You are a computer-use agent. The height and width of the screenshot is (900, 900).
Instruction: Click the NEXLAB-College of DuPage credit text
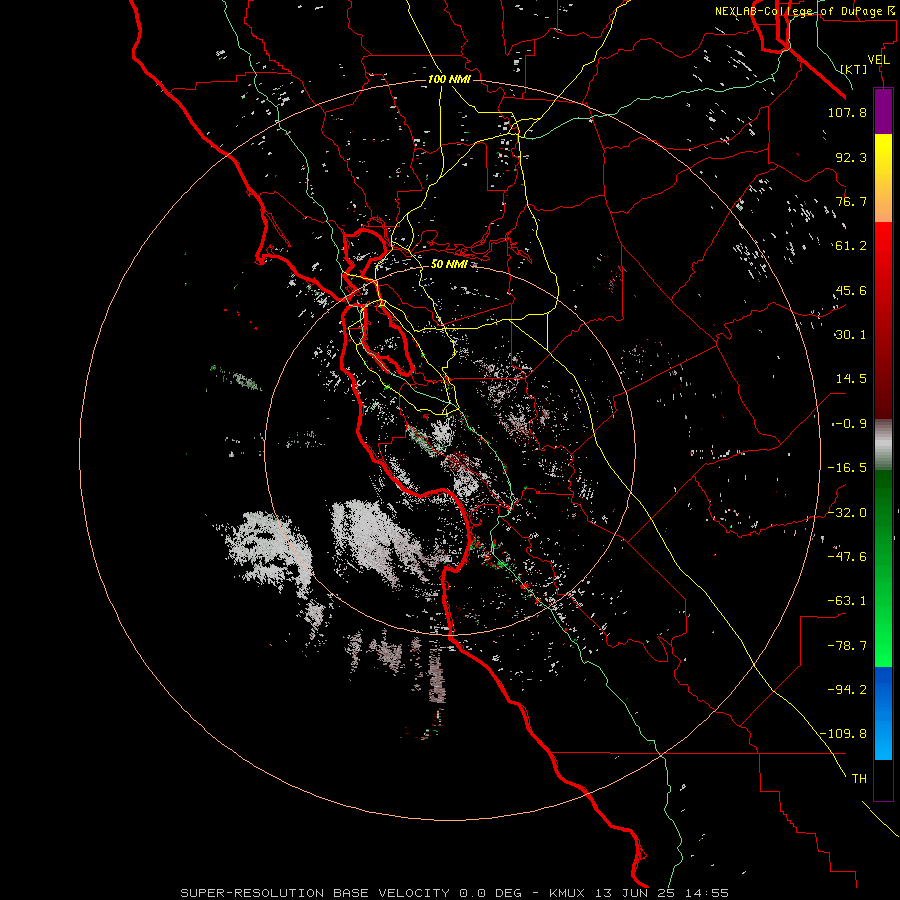coord(804,11)
